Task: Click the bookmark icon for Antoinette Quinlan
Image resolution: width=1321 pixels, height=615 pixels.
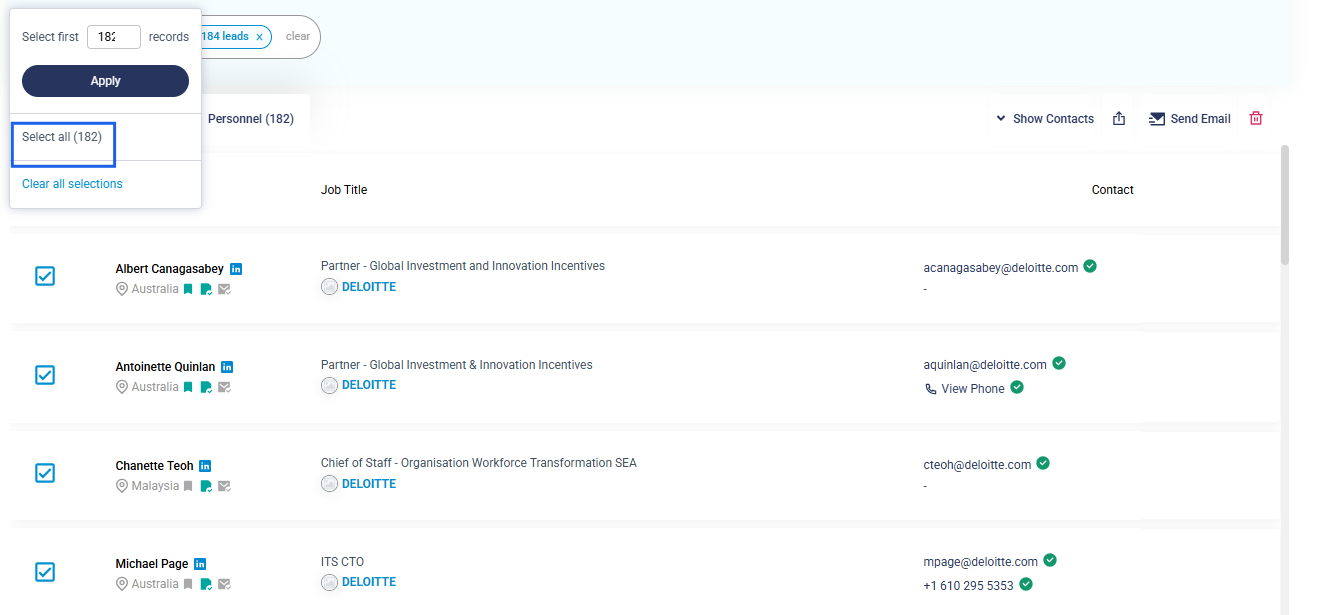Action: pyautogui.click(x=188, y=387)
